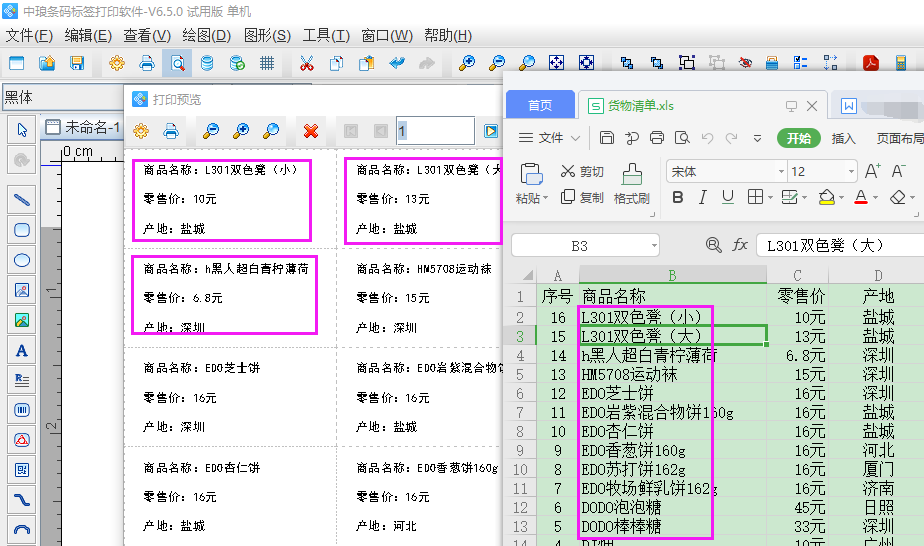Toggle italic formatting in WPS
The height and width of the screenshot is (546, 924).
coord(703,197)
